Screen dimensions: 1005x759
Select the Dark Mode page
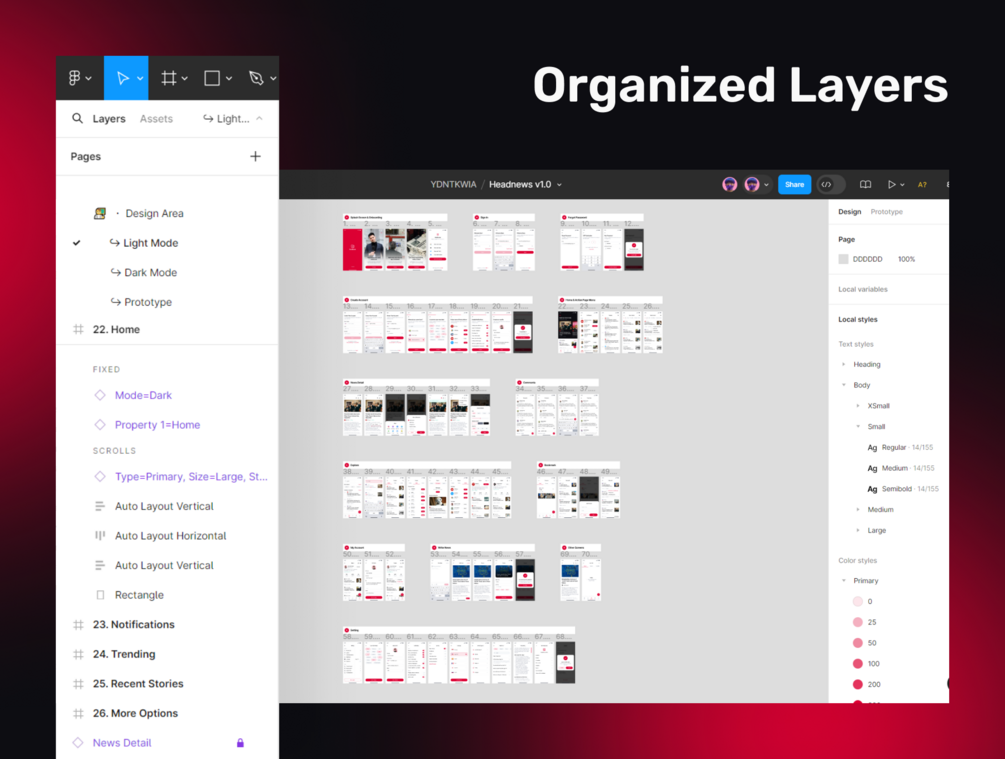[x=151, y=272]
